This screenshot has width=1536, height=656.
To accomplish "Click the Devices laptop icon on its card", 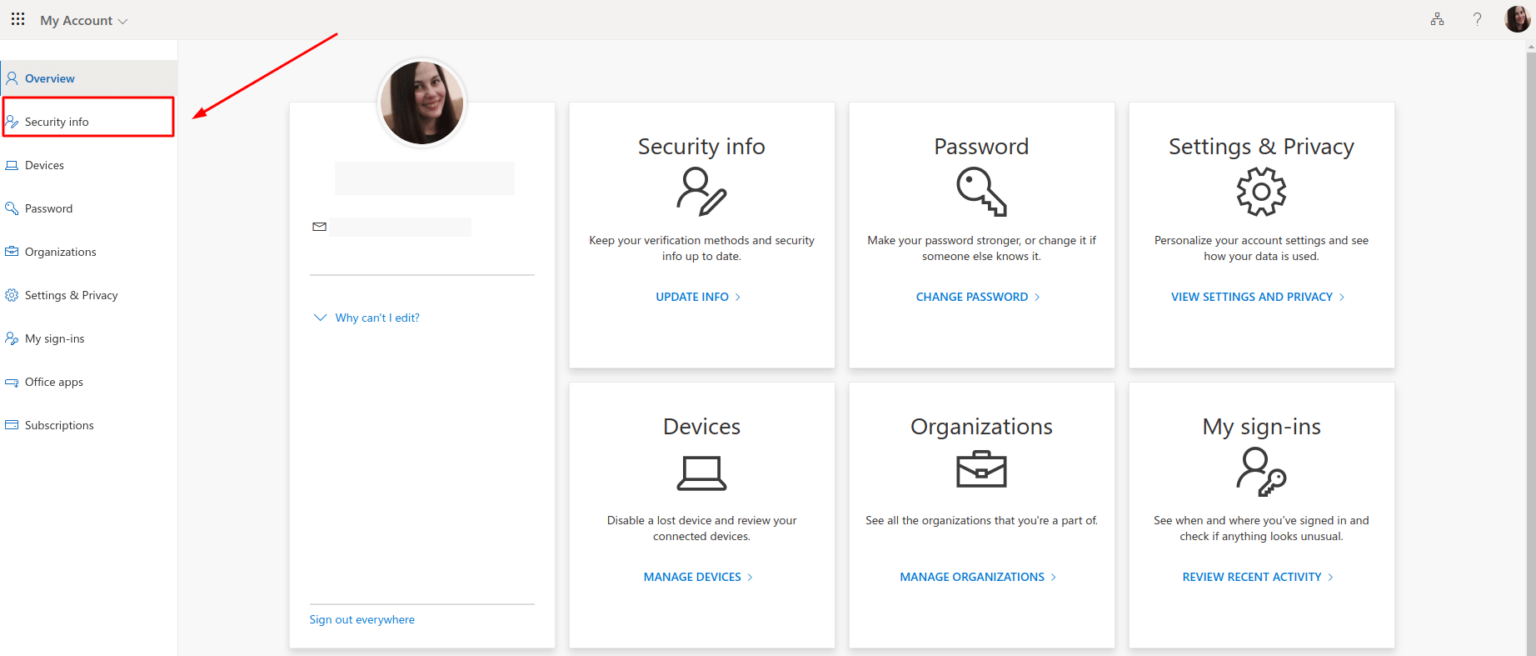I will [701, 473].
